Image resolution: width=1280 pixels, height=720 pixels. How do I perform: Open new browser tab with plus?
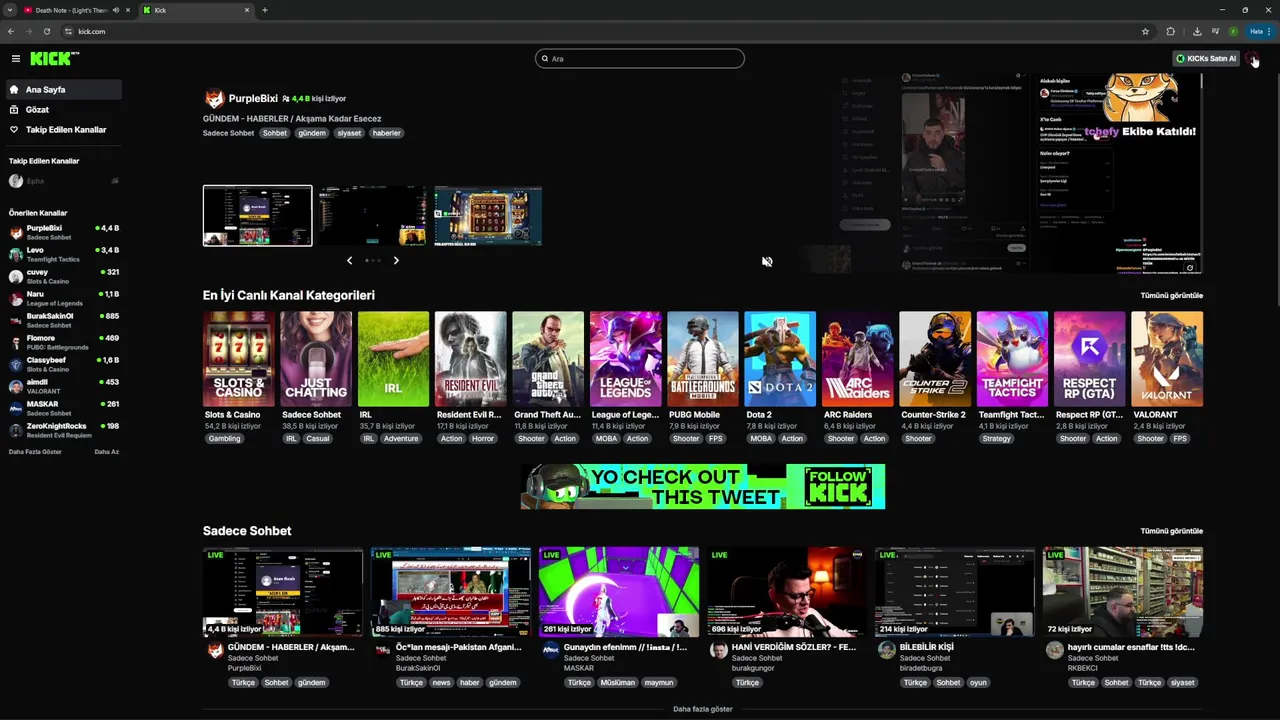pyautogui.click(x=264, y=10)
